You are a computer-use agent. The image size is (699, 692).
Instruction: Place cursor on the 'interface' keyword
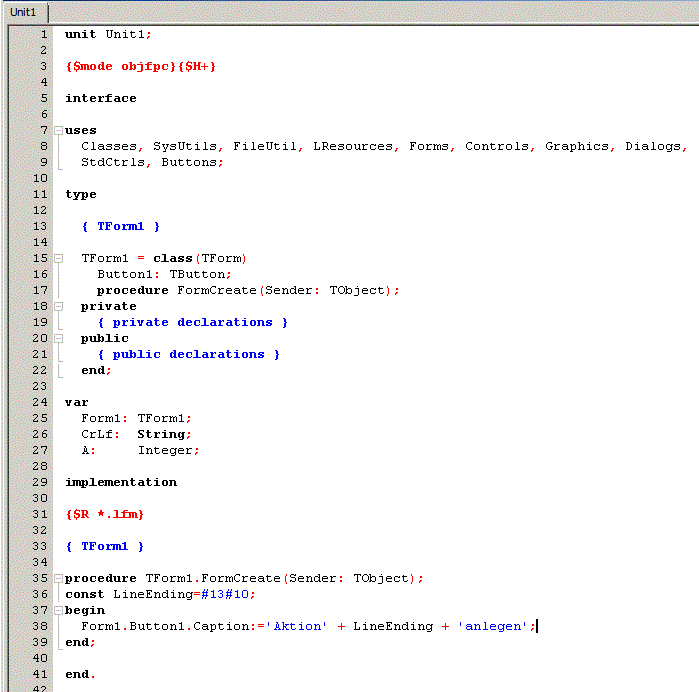click(x=100, y=98)
